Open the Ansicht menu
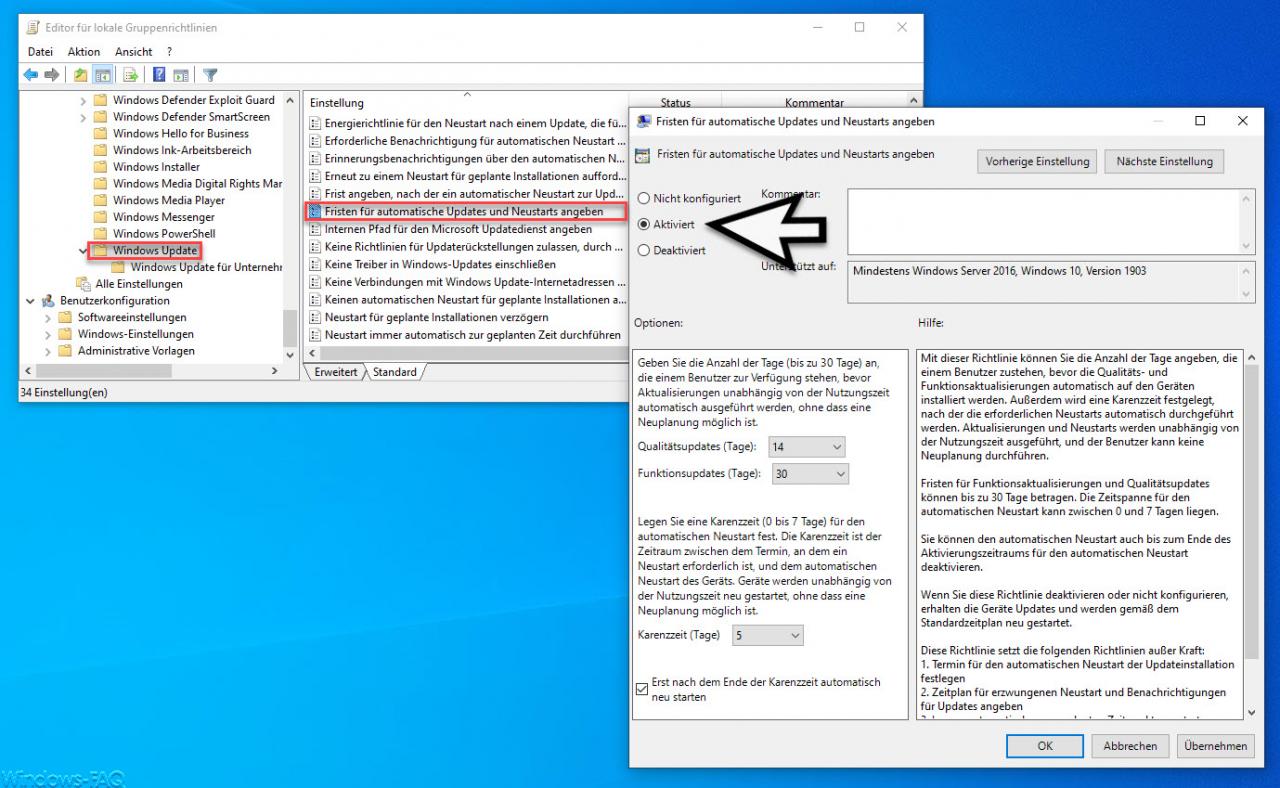Viewport: 1280px width, 788px height. tap(134, 52)
